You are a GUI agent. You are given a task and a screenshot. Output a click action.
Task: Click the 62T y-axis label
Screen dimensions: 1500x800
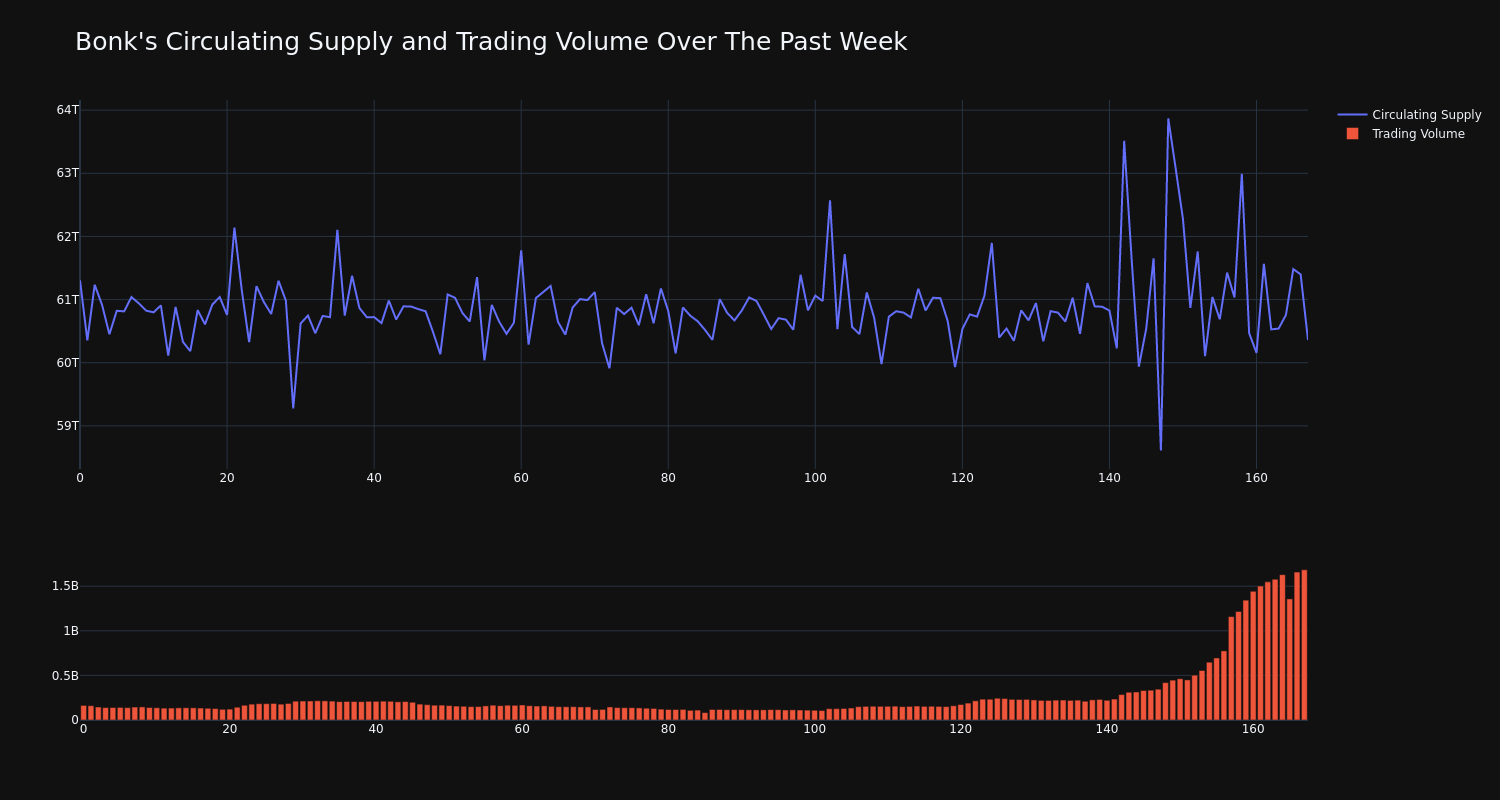tap(68, 237)
